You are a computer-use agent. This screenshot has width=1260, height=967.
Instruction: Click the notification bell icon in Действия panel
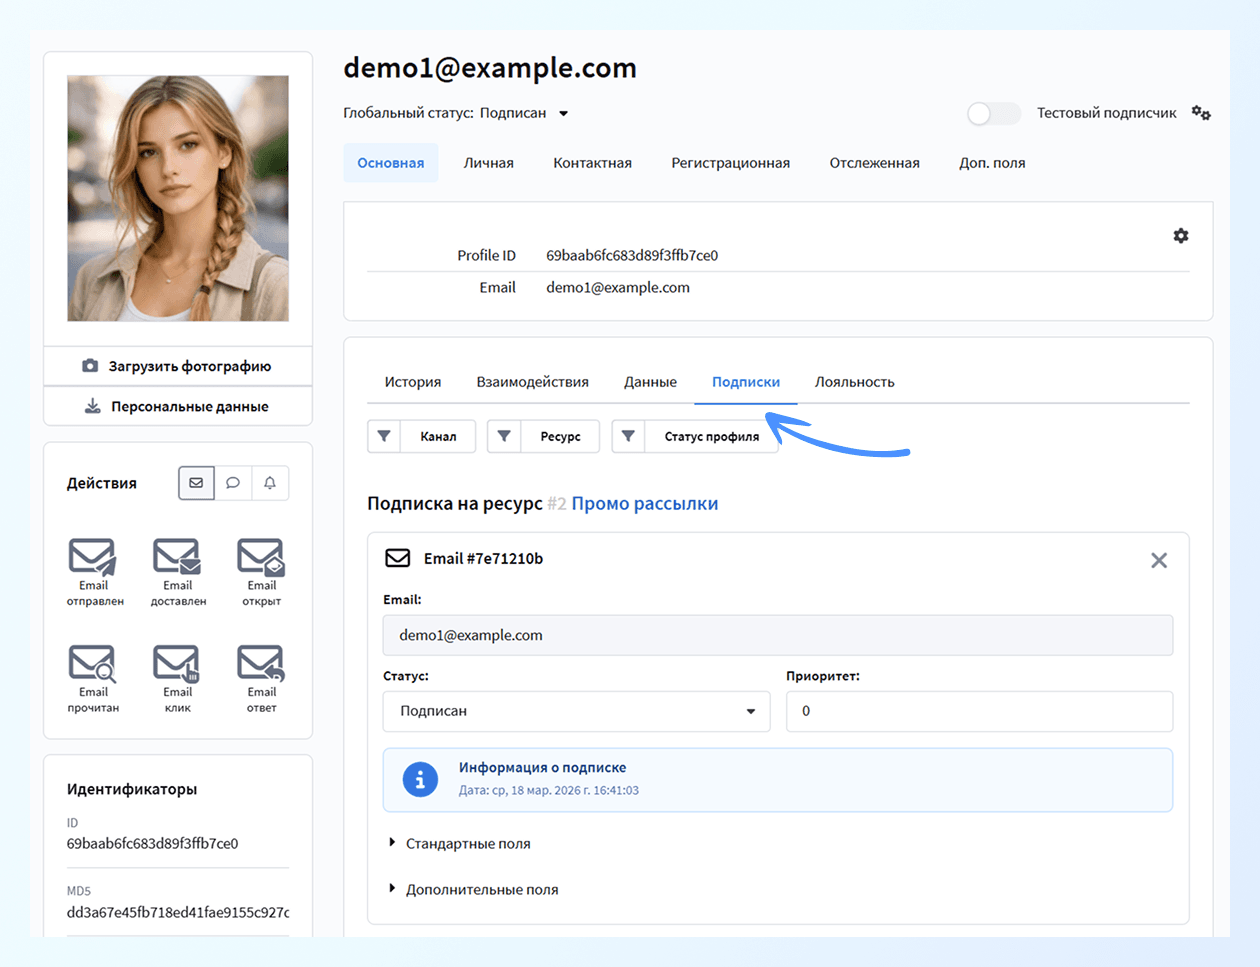(x=270, y=483)
